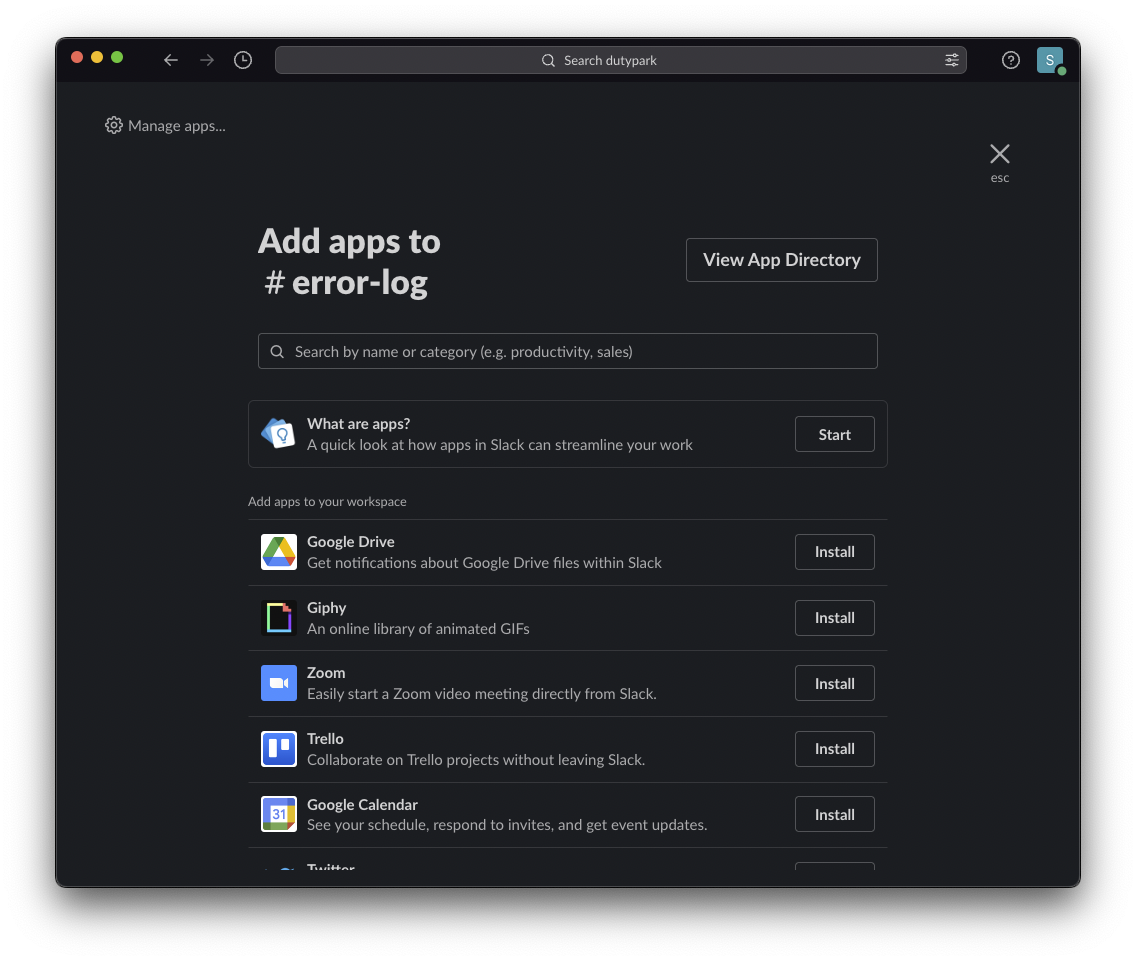This screenshot has height=961, width=1136.
Task: Go forward with the right arrow
Action: [x=207, y=60]
